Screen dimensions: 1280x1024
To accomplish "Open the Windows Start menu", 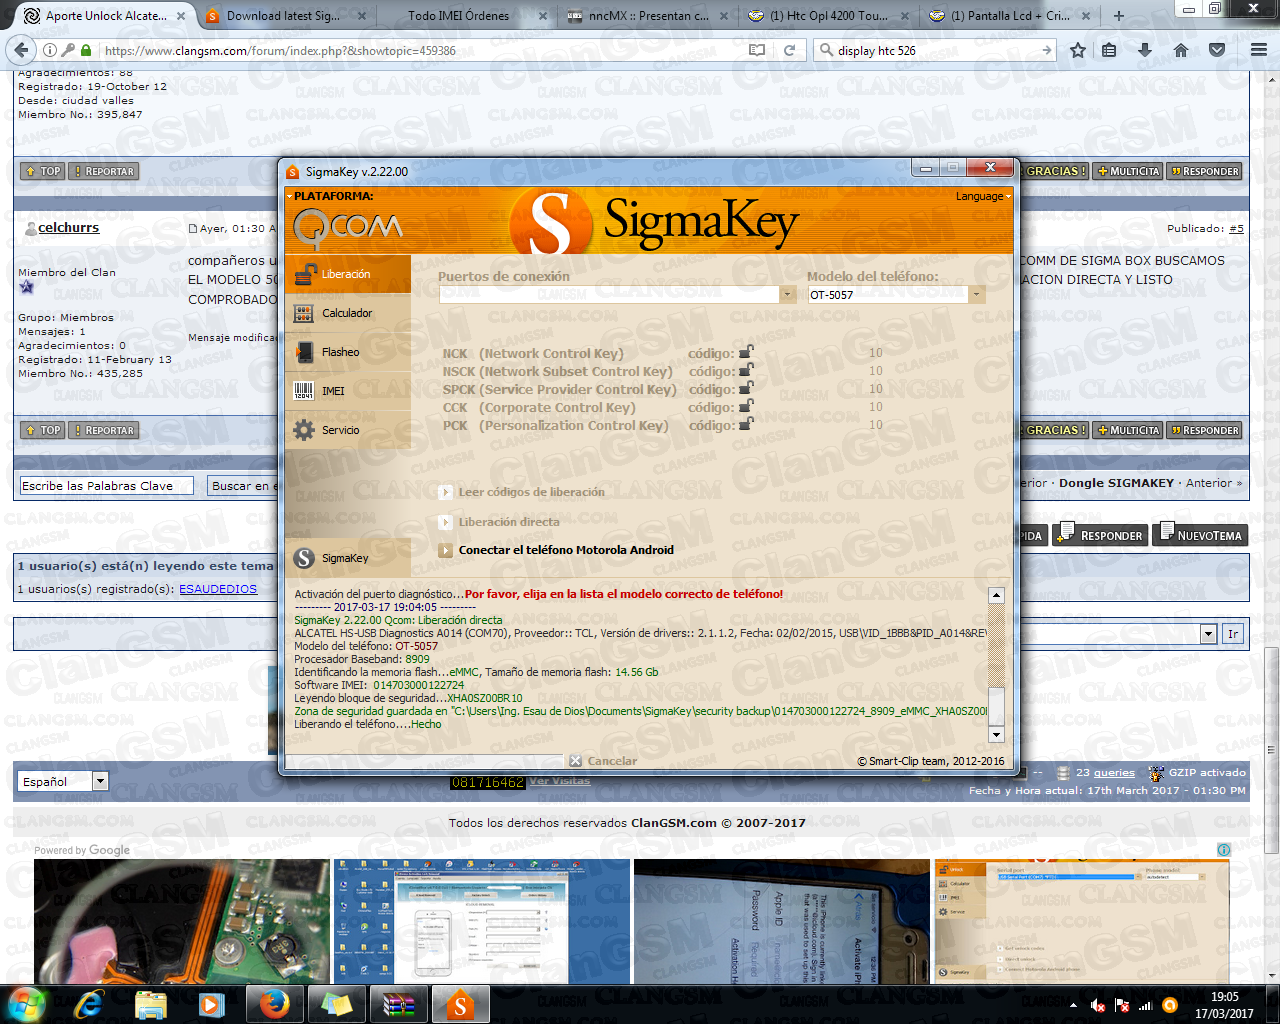I will pyautogui.click(x=26, y=1004).
